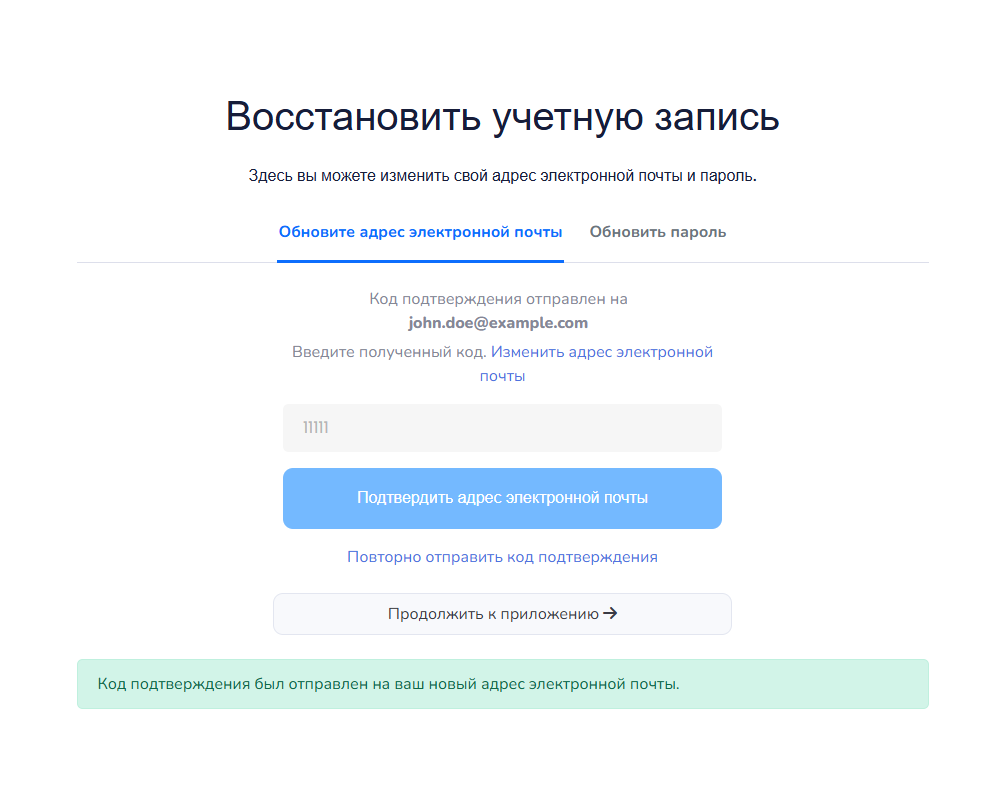Focus the confirmation code input field

(x=502, y=428)
